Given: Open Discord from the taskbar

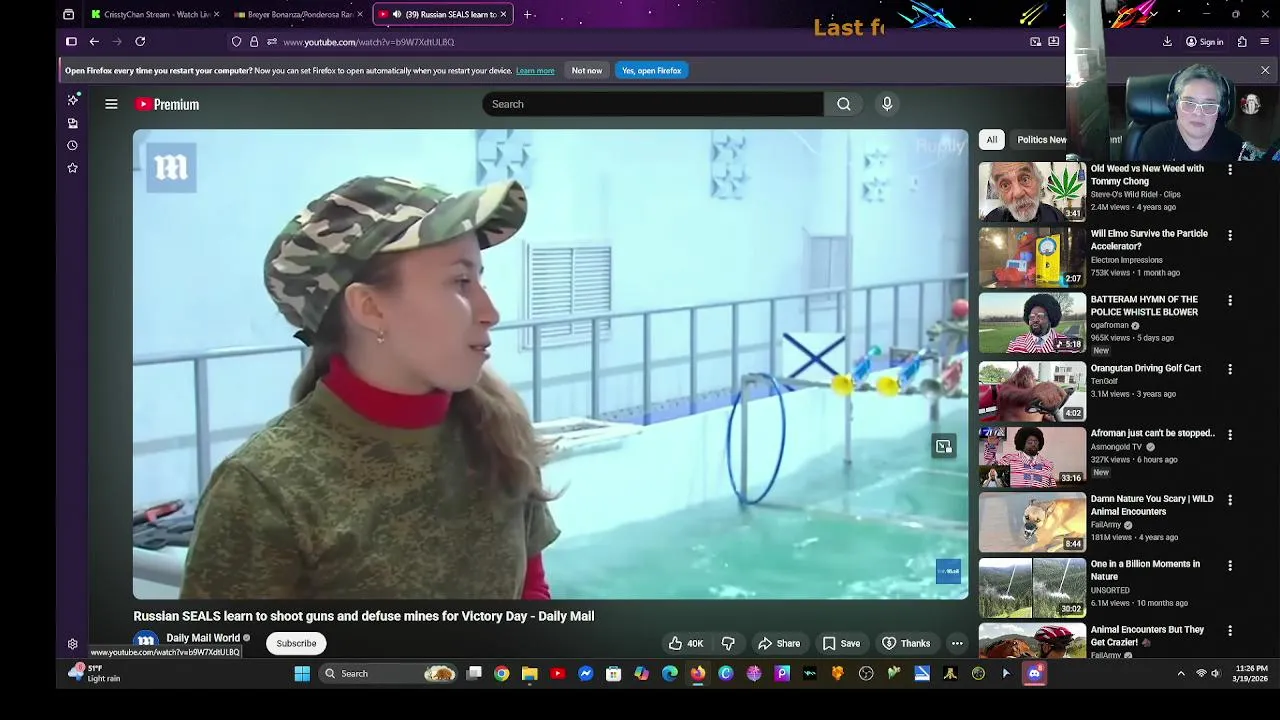Looking at the screenshot, I should pyautogui.click(x=1034, y=674).
